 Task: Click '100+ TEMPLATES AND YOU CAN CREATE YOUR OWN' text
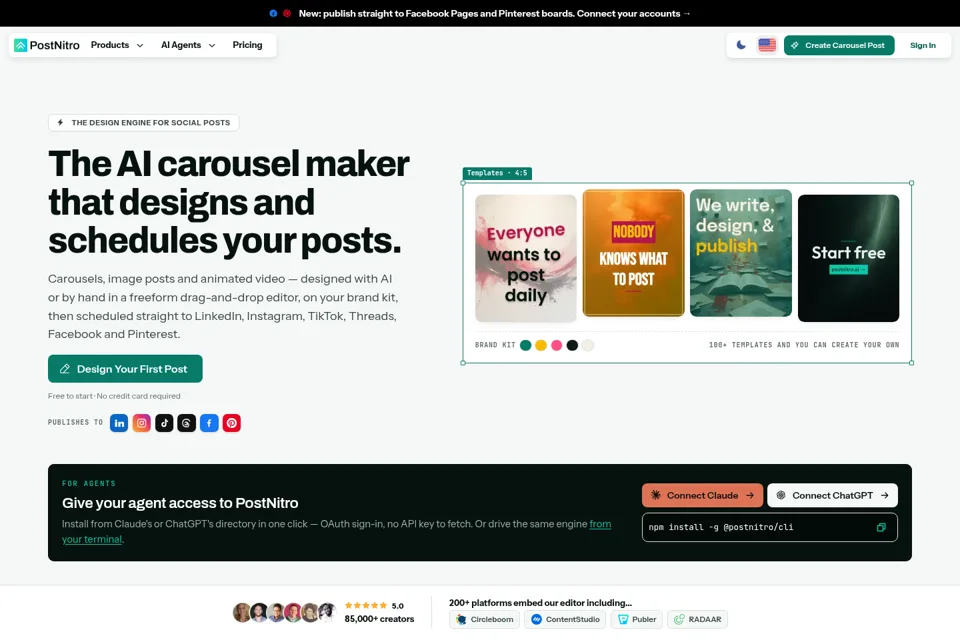click(x=804, y=345)
